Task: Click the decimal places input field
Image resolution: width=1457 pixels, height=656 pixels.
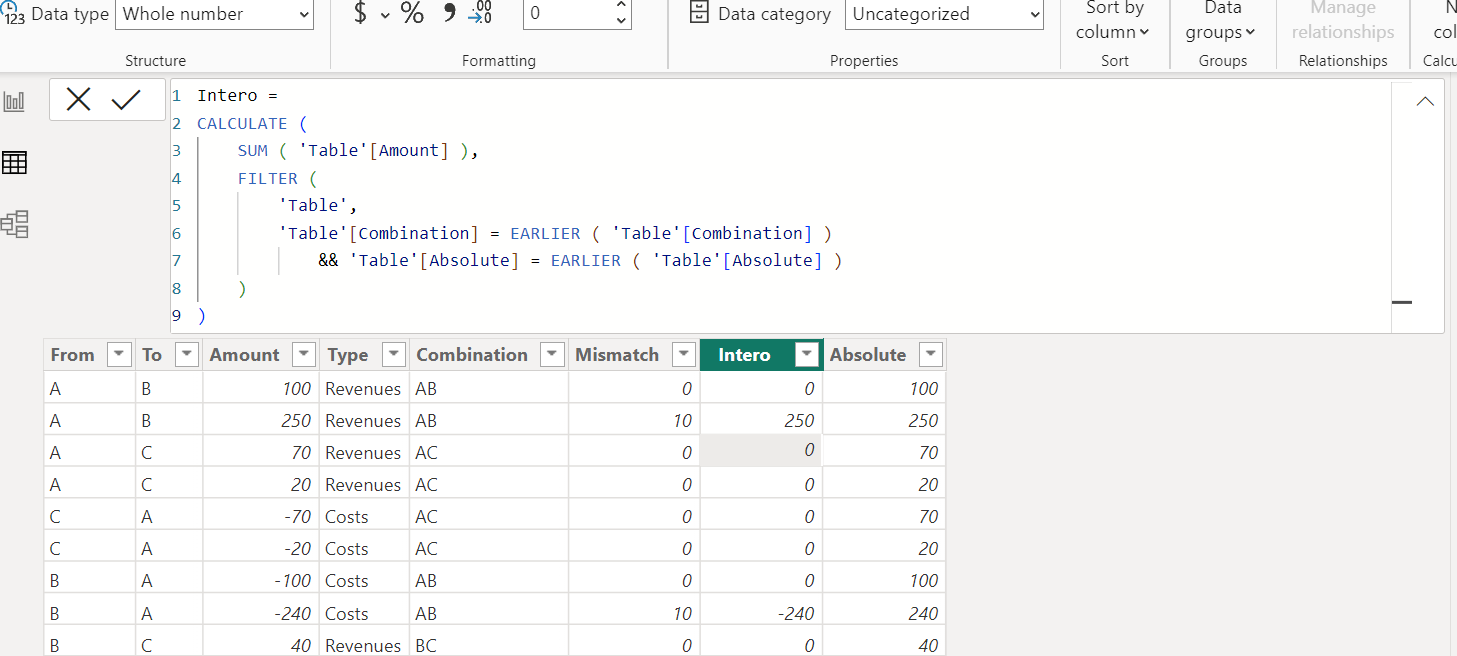Action: pyautogui.click(x=567, y=14)
